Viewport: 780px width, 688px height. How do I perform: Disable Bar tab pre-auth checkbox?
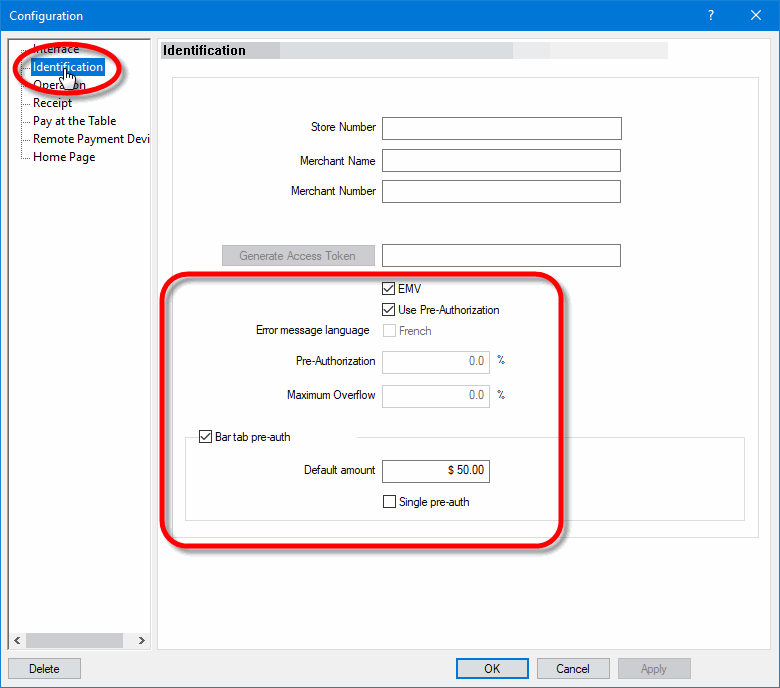[206, 437]
